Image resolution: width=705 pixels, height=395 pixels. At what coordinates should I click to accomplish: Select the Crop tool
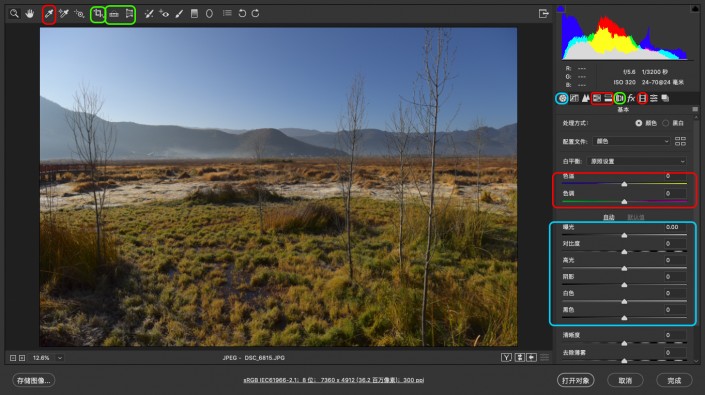98,14
